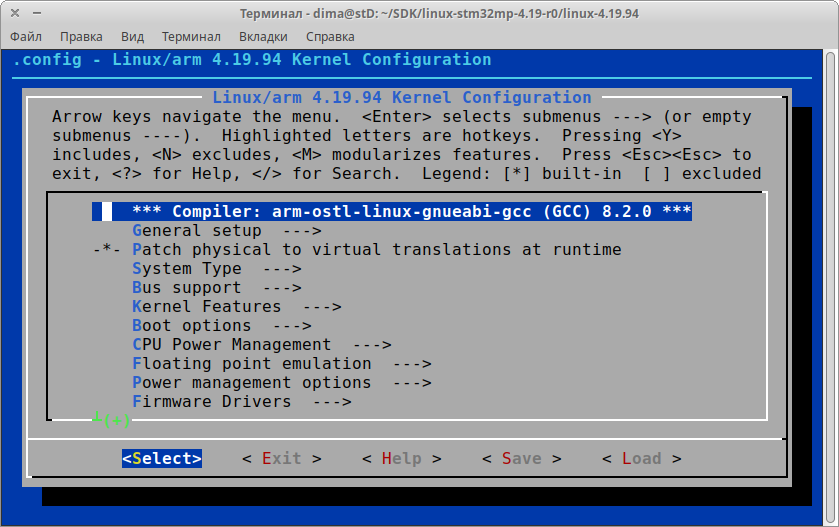Open Floating point emulation submenu
This screenshot has width=839, height=527.
[x=281, y=364]
